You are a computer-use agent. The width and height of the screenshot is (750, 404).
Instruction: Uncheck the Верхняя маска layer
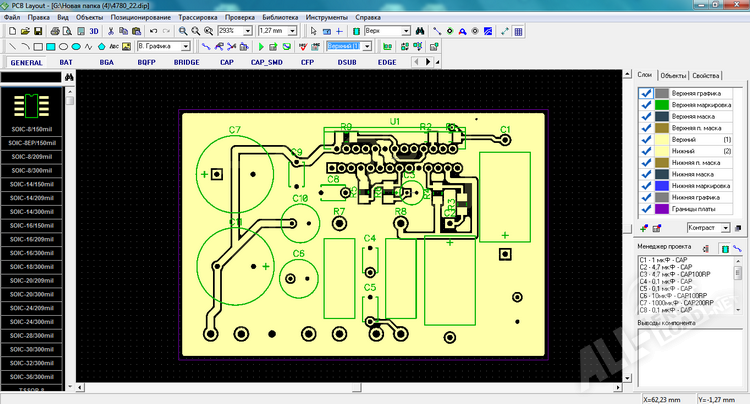click(x=646, y=116)
